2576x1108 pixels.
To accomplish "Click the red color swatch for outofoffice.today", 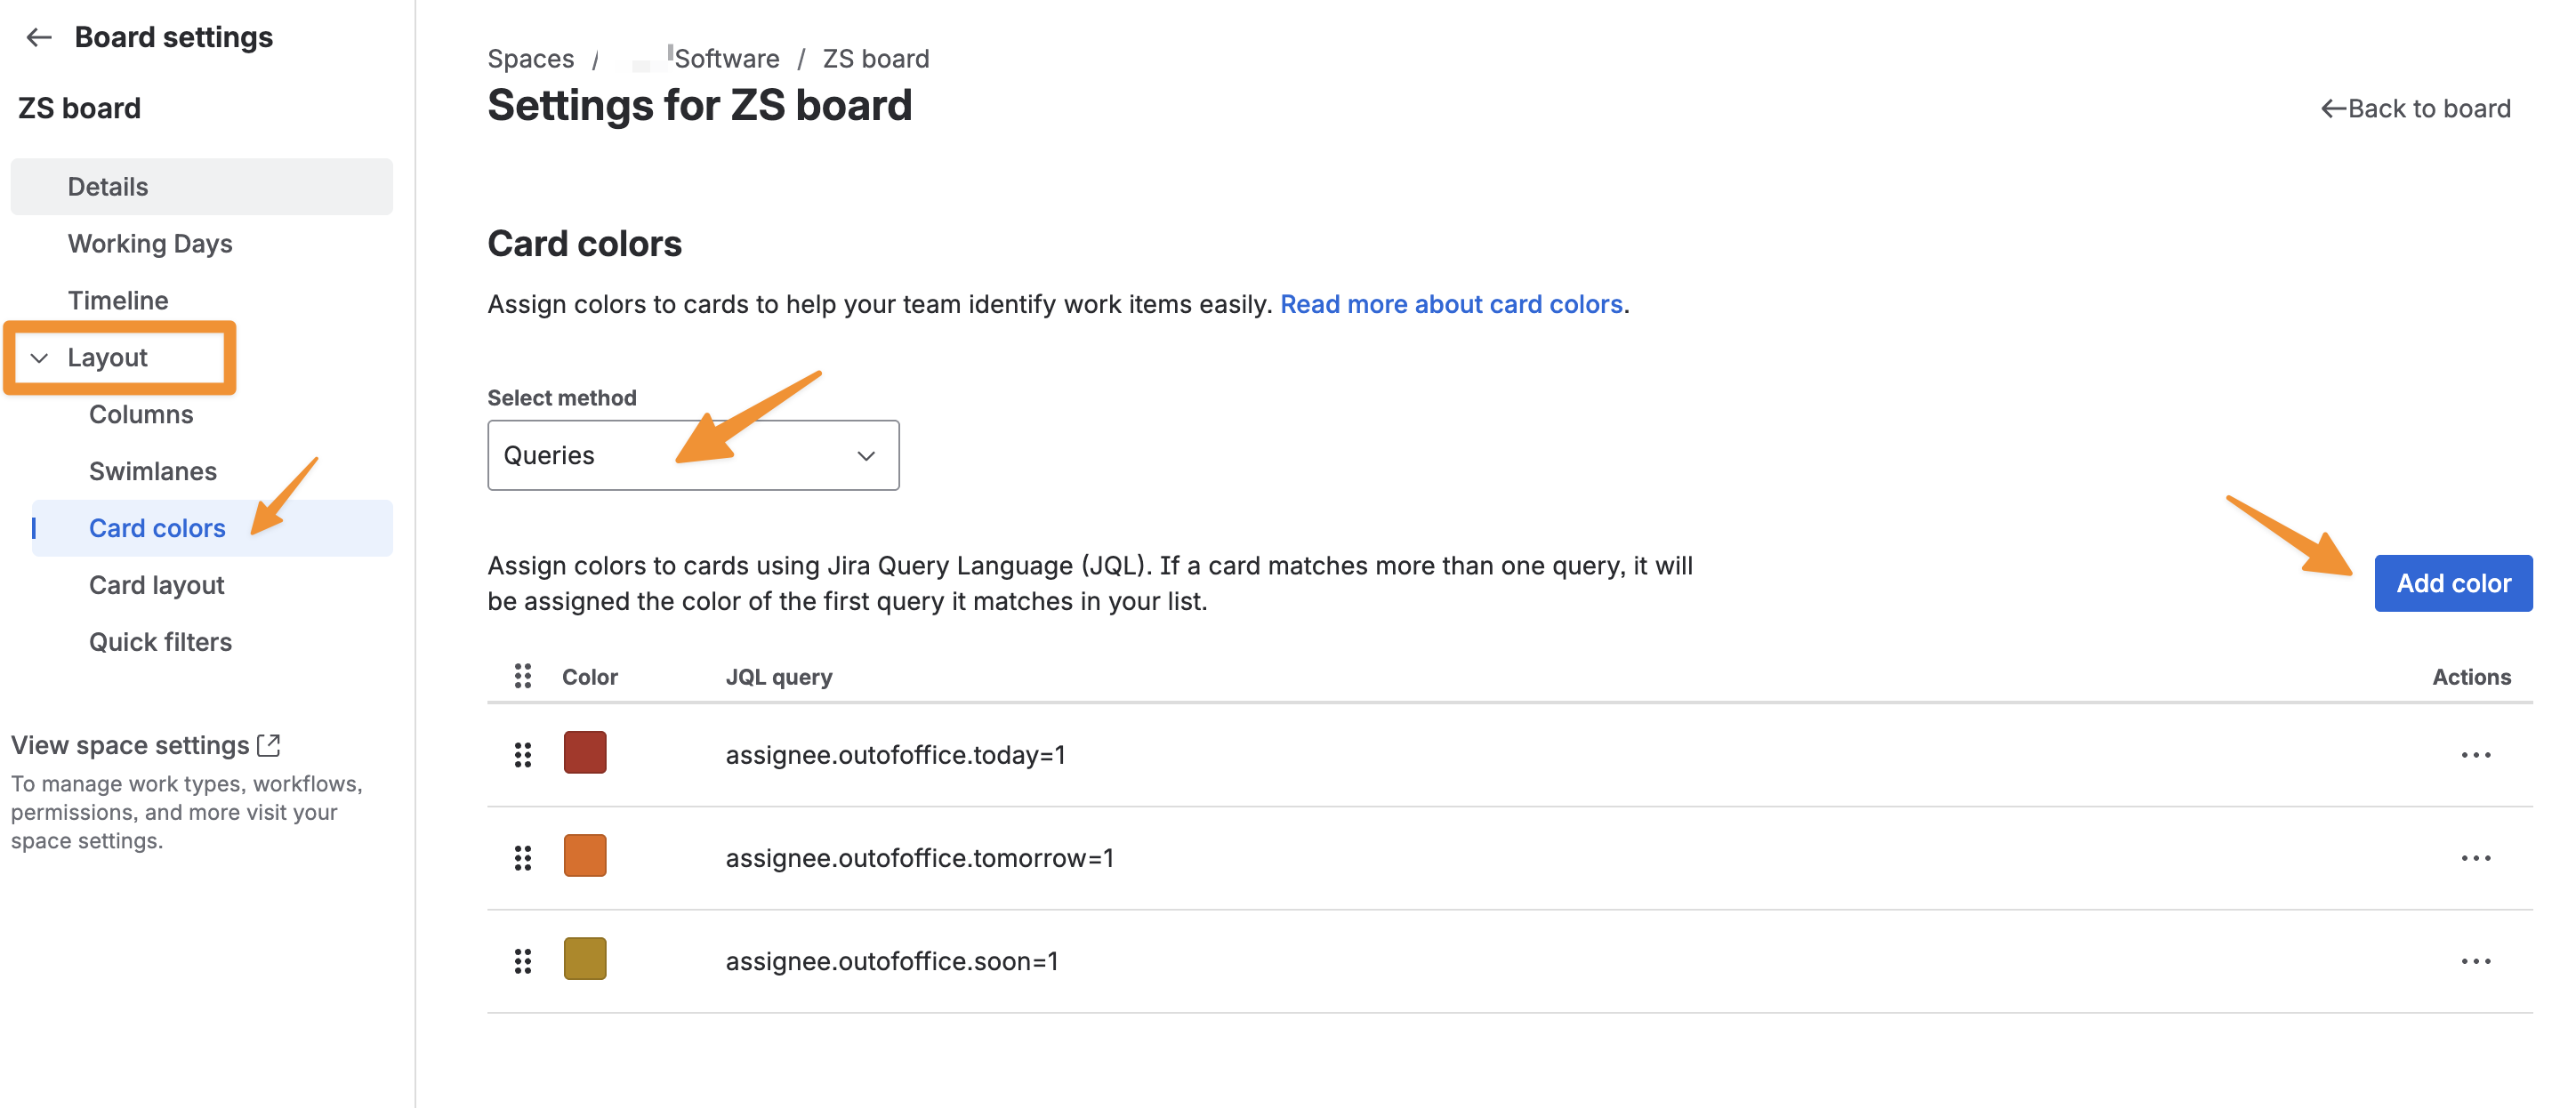I will [x=585, y=753].
